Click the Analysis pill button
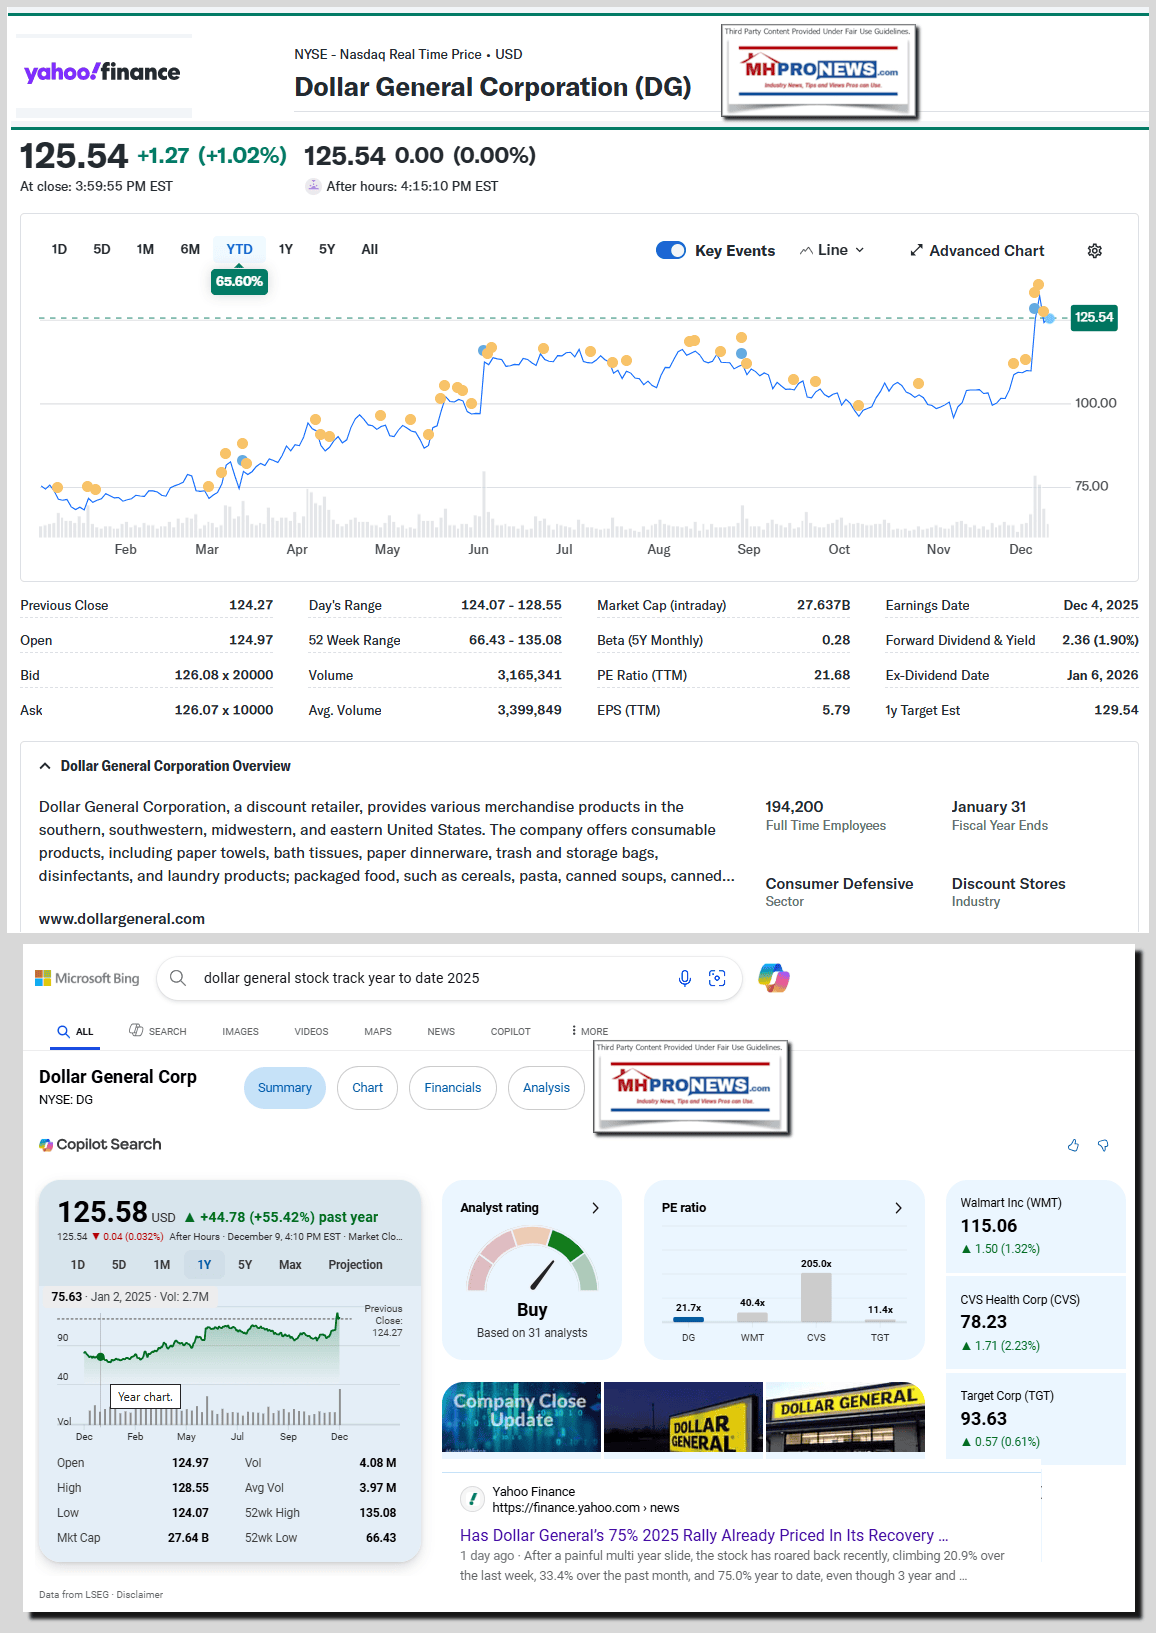The image size is (1156, 1633). tap(546, 1088)
